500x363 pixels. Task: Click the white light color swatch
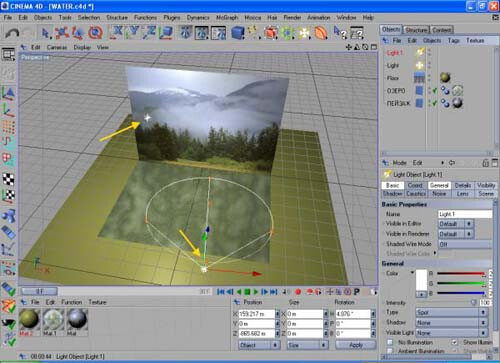click(x=421, y=280)
